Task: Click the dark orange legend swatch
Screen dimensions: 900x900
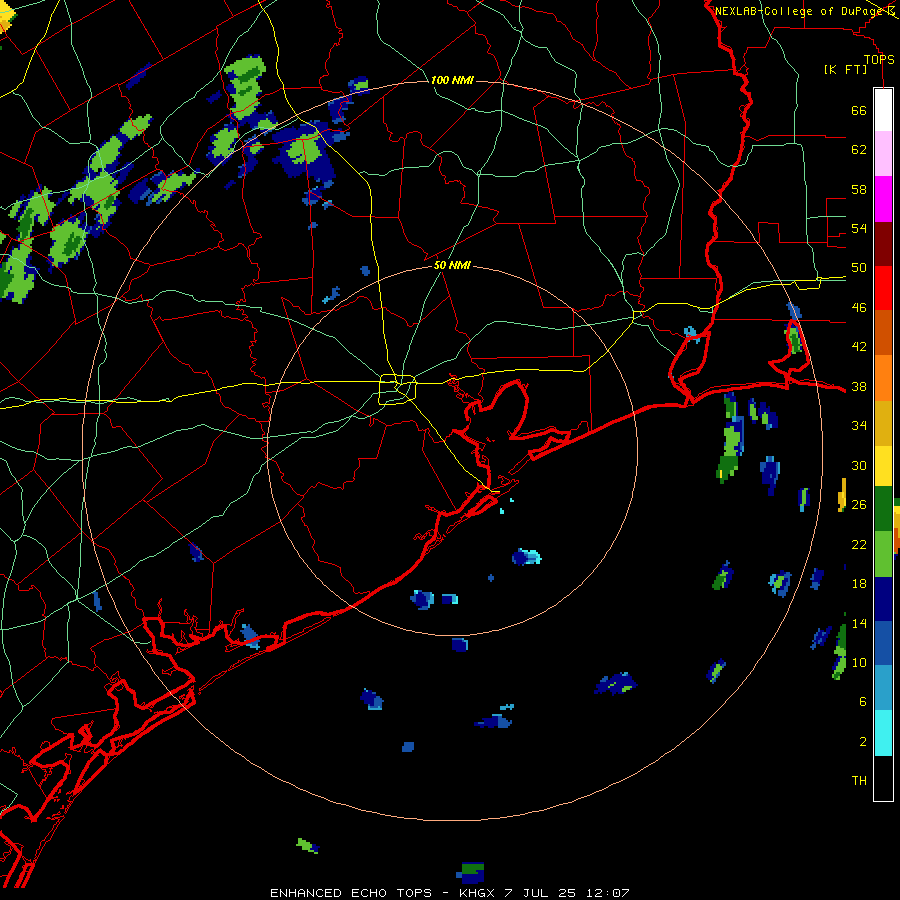Action: click(883, 333)
